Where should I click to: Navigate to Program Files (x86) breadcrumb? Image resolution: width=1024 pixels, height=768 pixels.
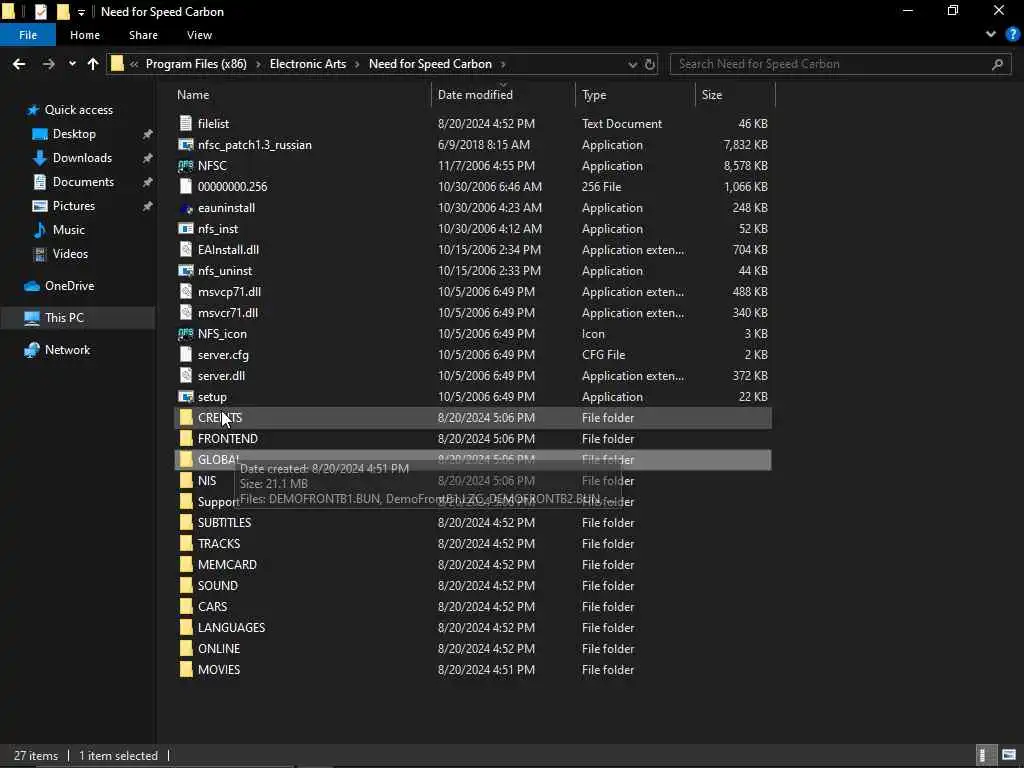click(196, 64)
